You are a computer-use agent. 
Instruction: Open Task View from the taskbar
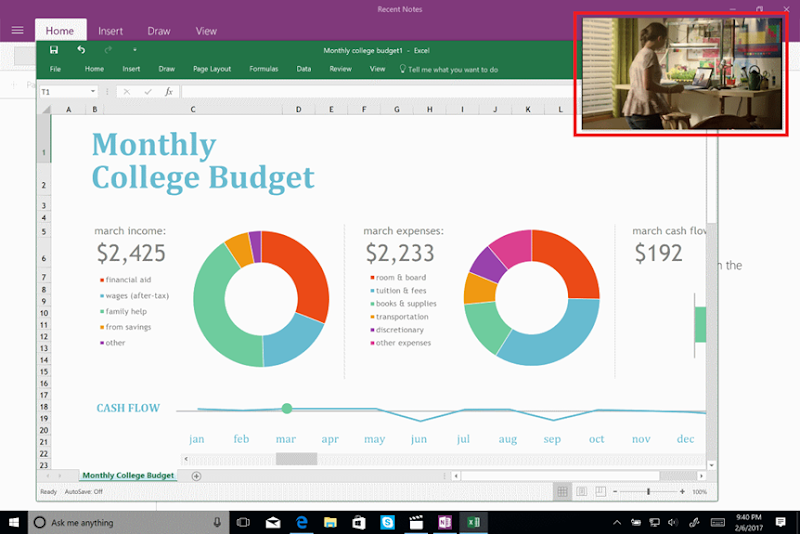pyautogui.click(x=243, y=522)
